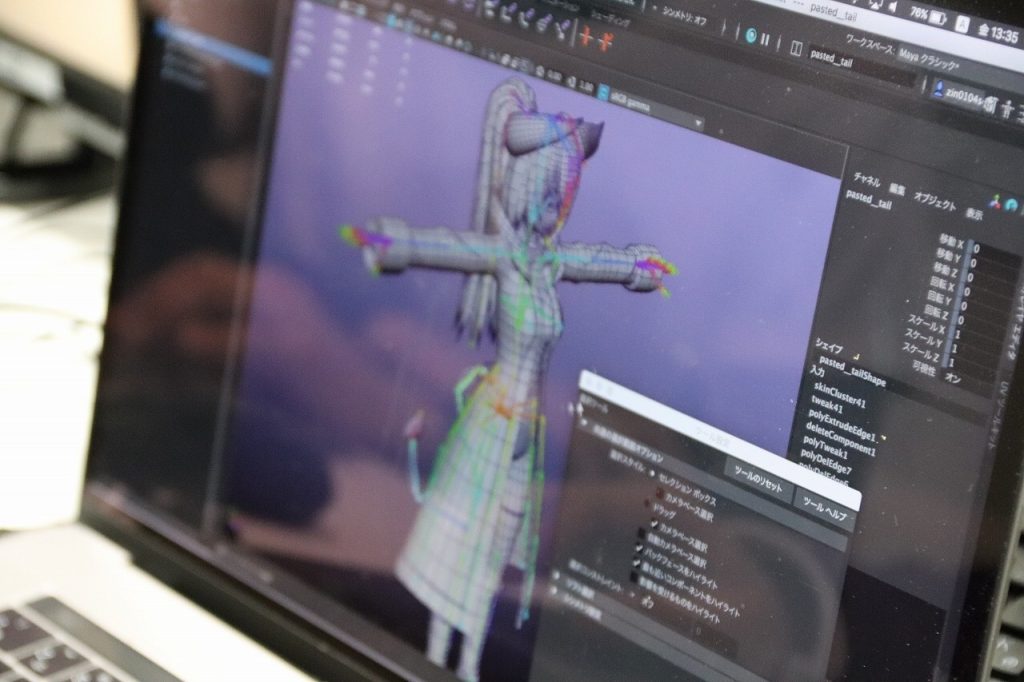The image size is (1024, 682).
Task: Click the 移動 Y attribute label
Action: tap(949, 255)
